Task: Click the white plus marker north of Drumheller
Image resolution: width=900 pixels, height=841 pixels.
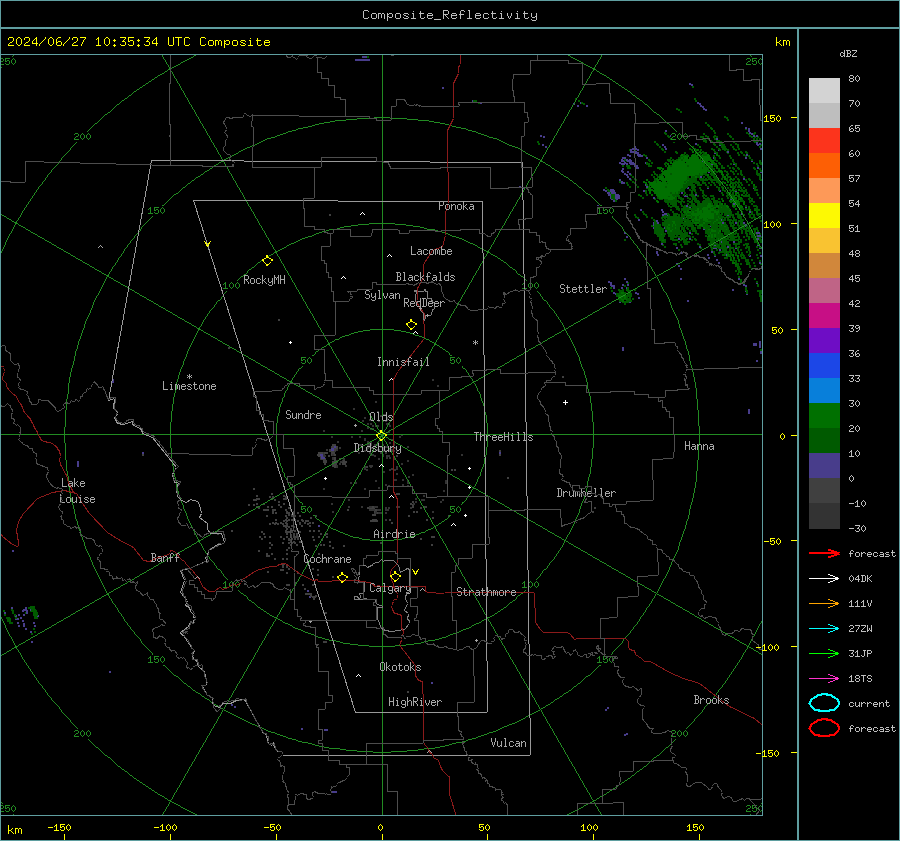Action: 565,402
